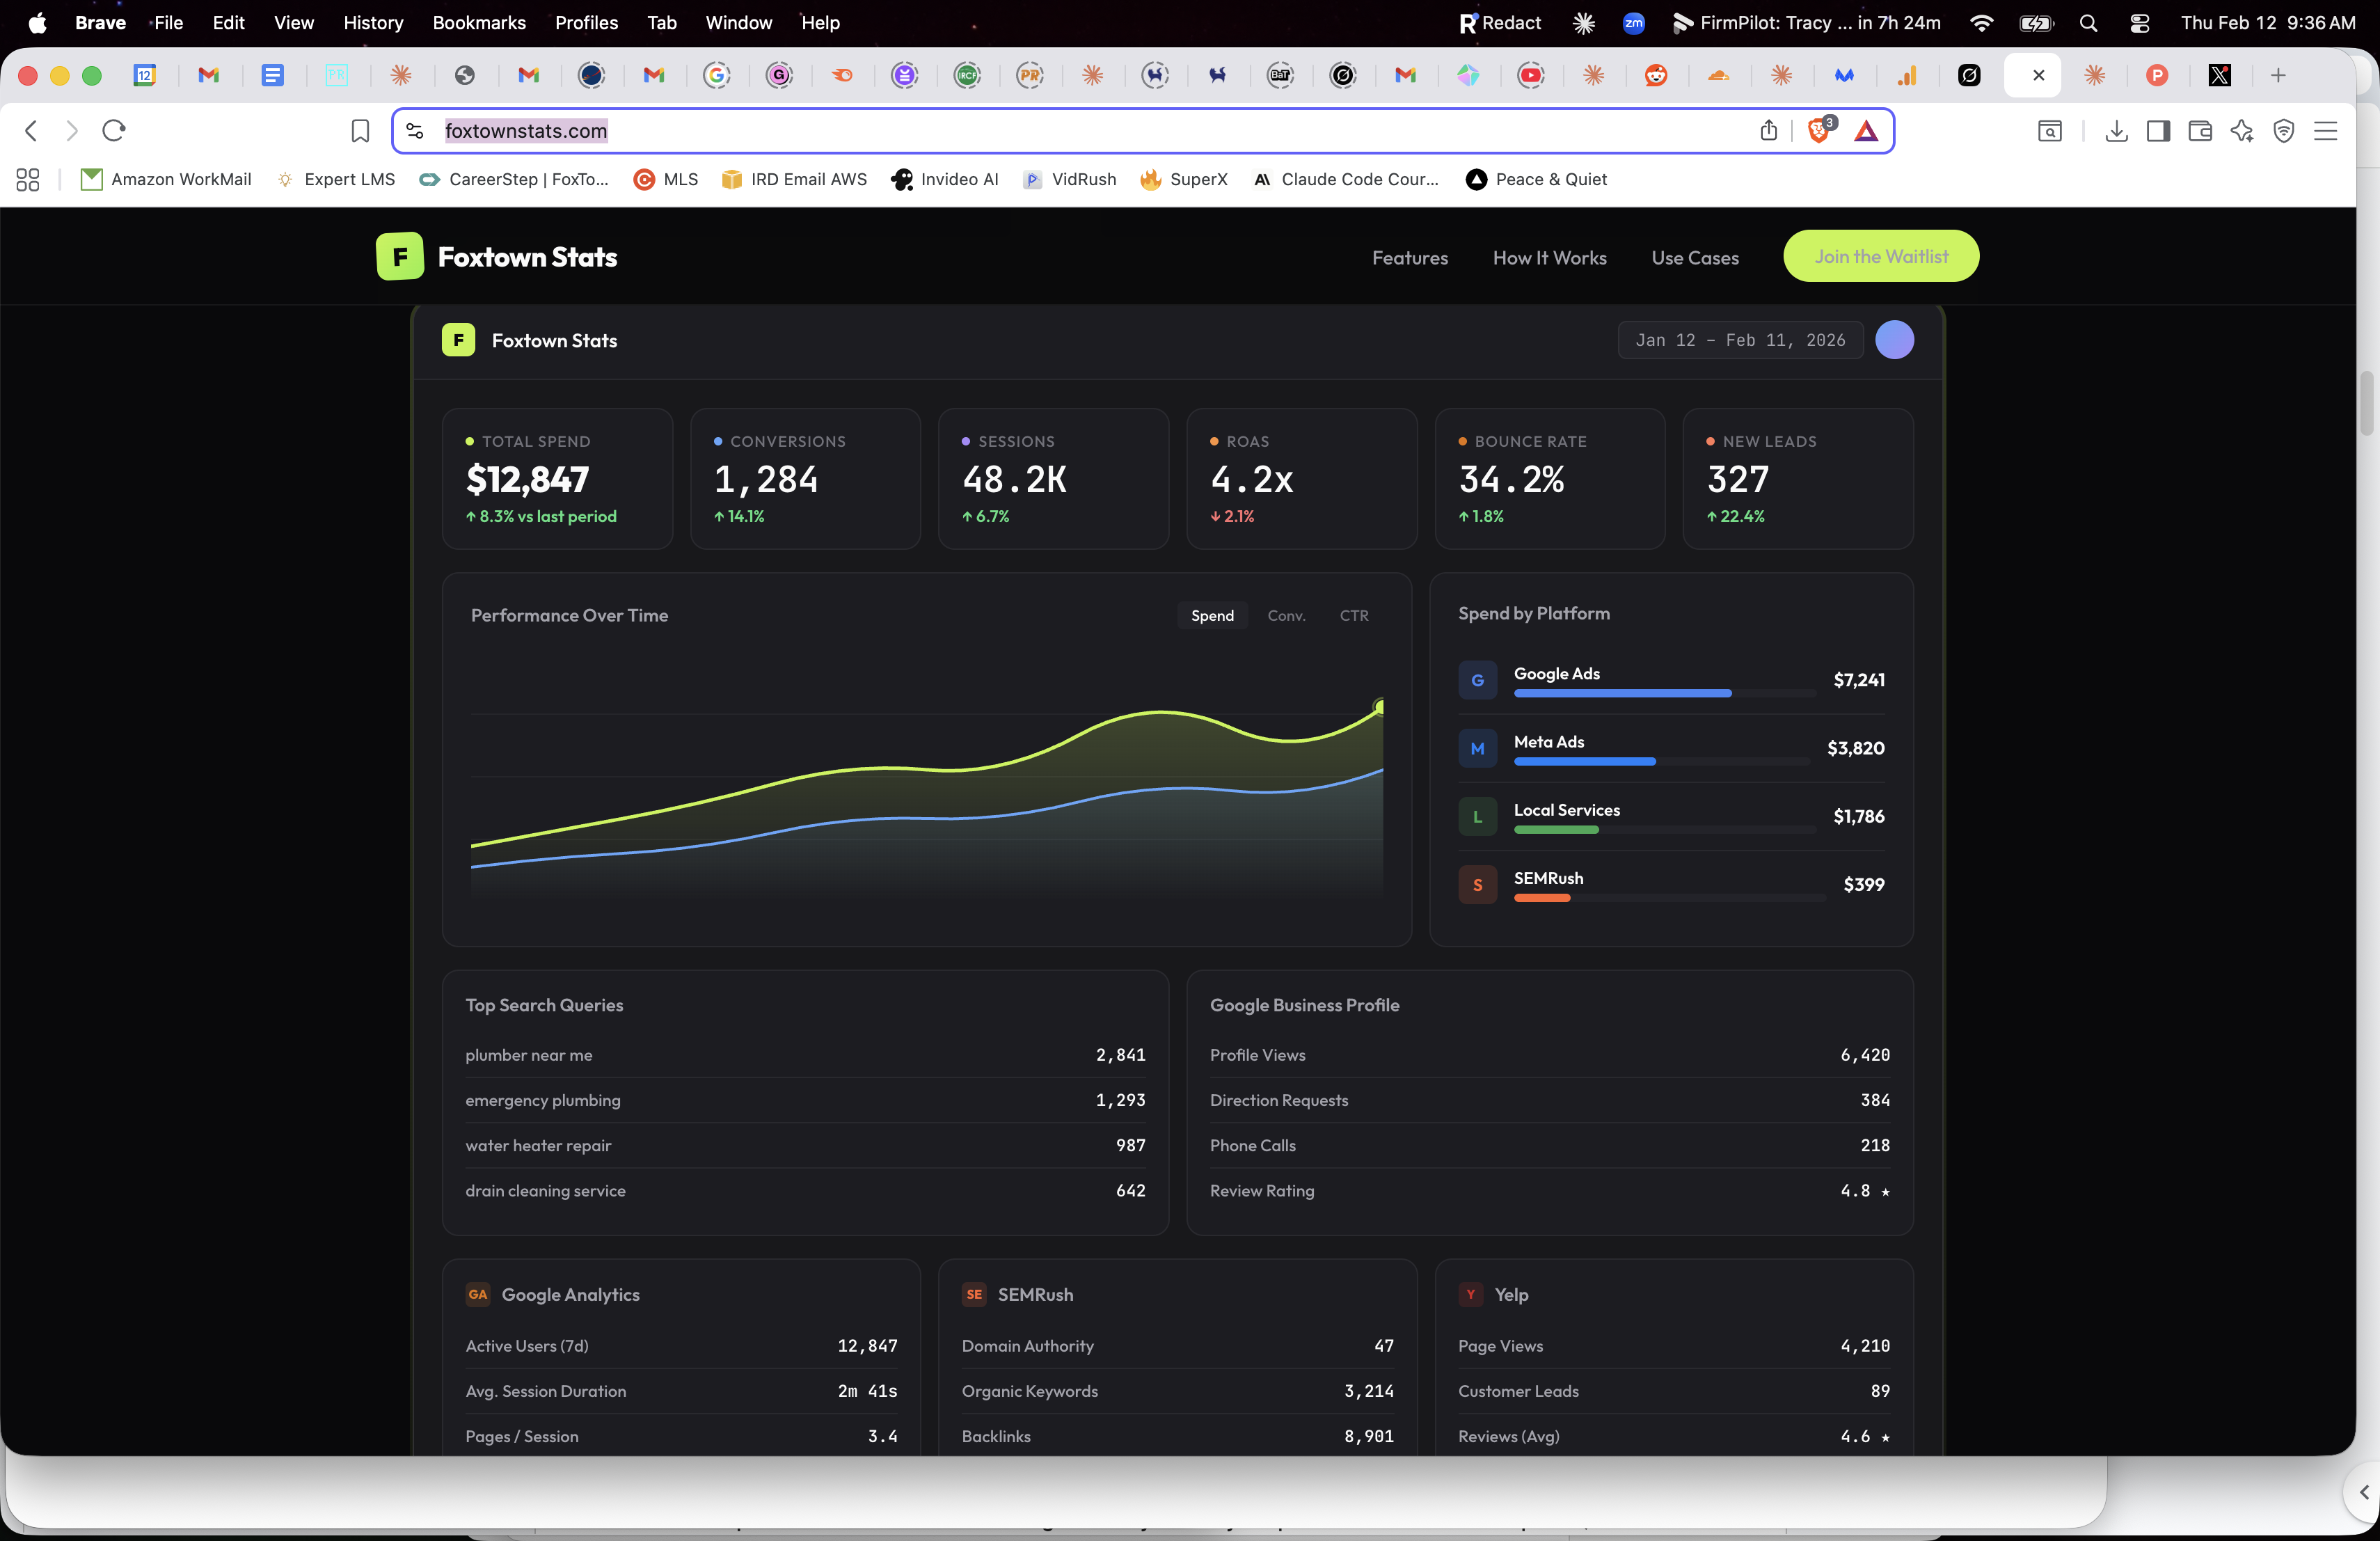Viewport: 2380px width, 1541px height.
Task: Click the Brave VPN shield icon
Action: coord(2284,131)
